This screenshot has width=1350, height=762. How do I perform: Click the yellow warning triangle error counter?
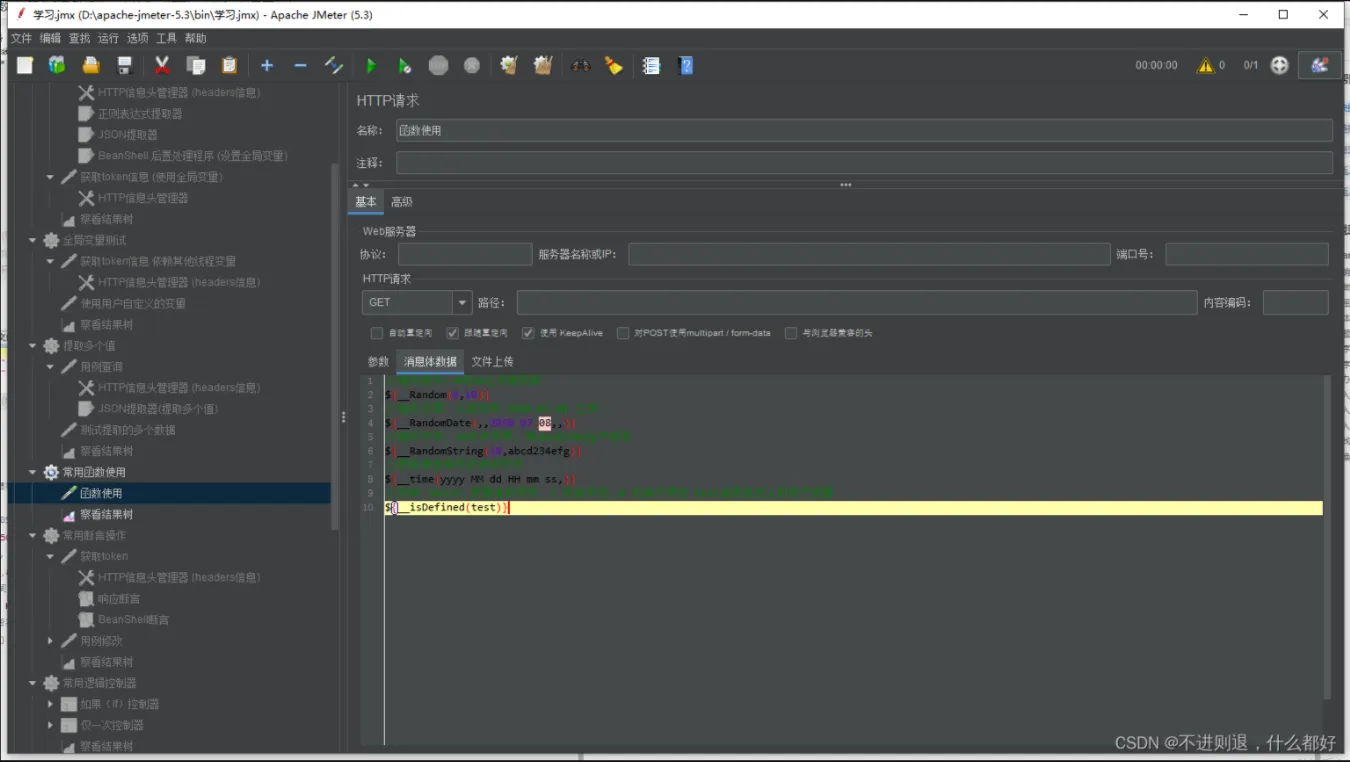[1204, 65]
